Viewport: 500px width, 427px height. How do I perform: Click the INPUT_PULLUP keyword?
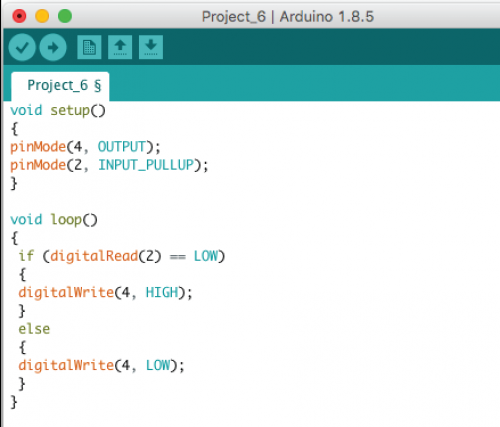pyautogui.click(x=146, y=165)
